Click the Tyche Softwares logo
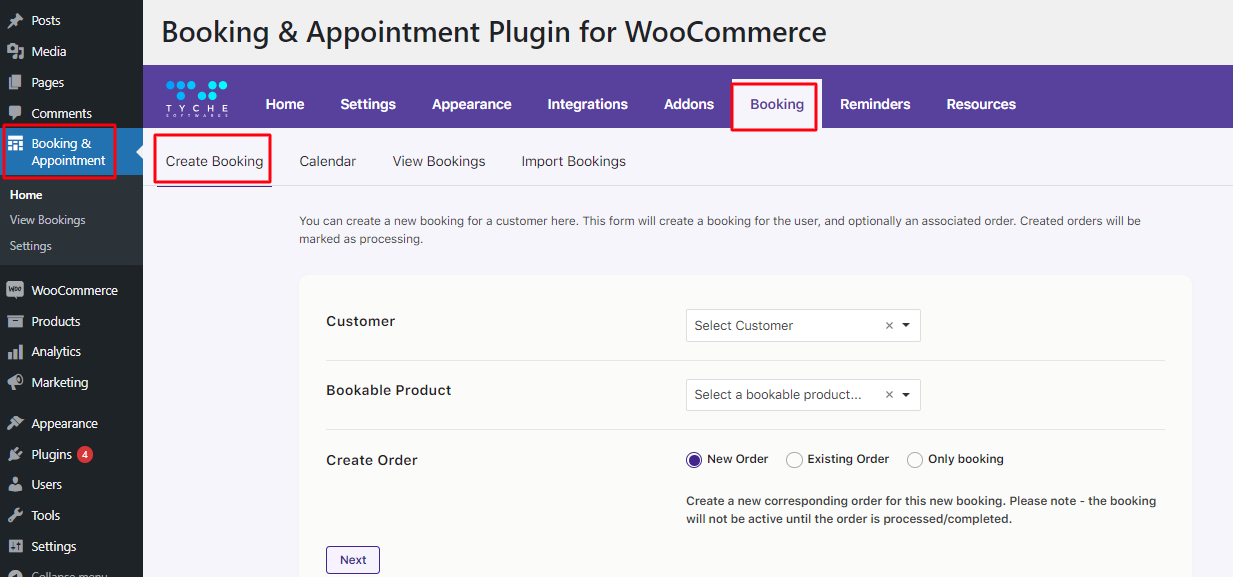The width and height of the screenshot is (1233, 577). pos(197,99)
